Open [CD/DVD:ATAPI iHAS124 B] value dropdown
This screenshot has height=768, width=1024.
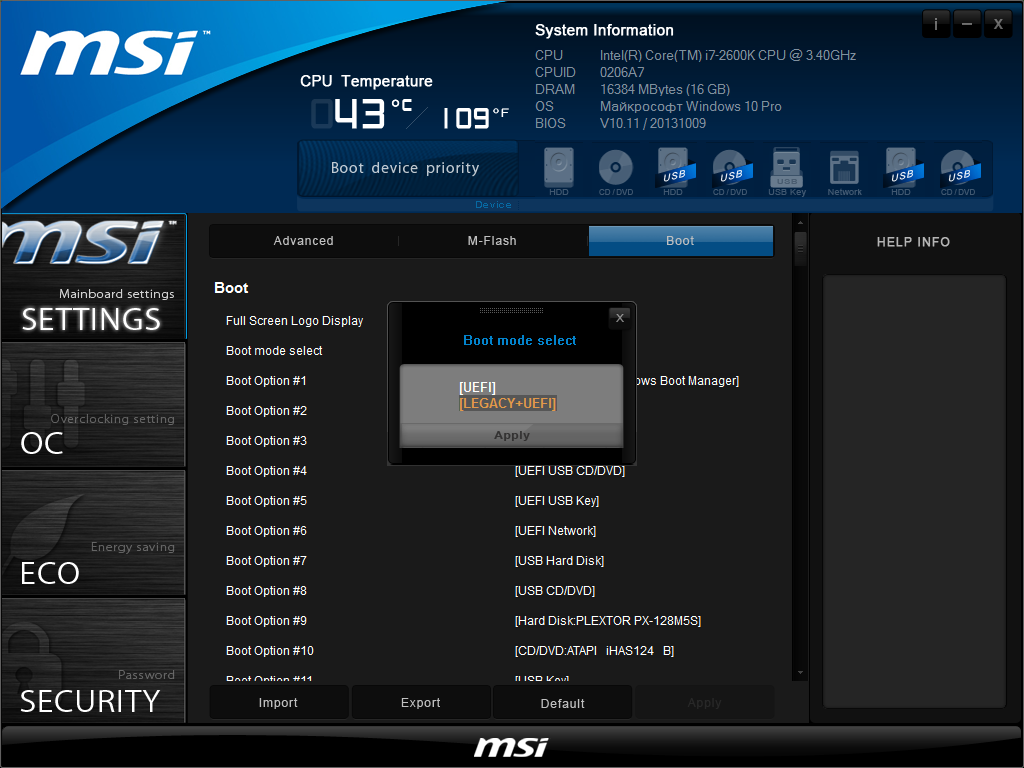click(x=594, y=651)
